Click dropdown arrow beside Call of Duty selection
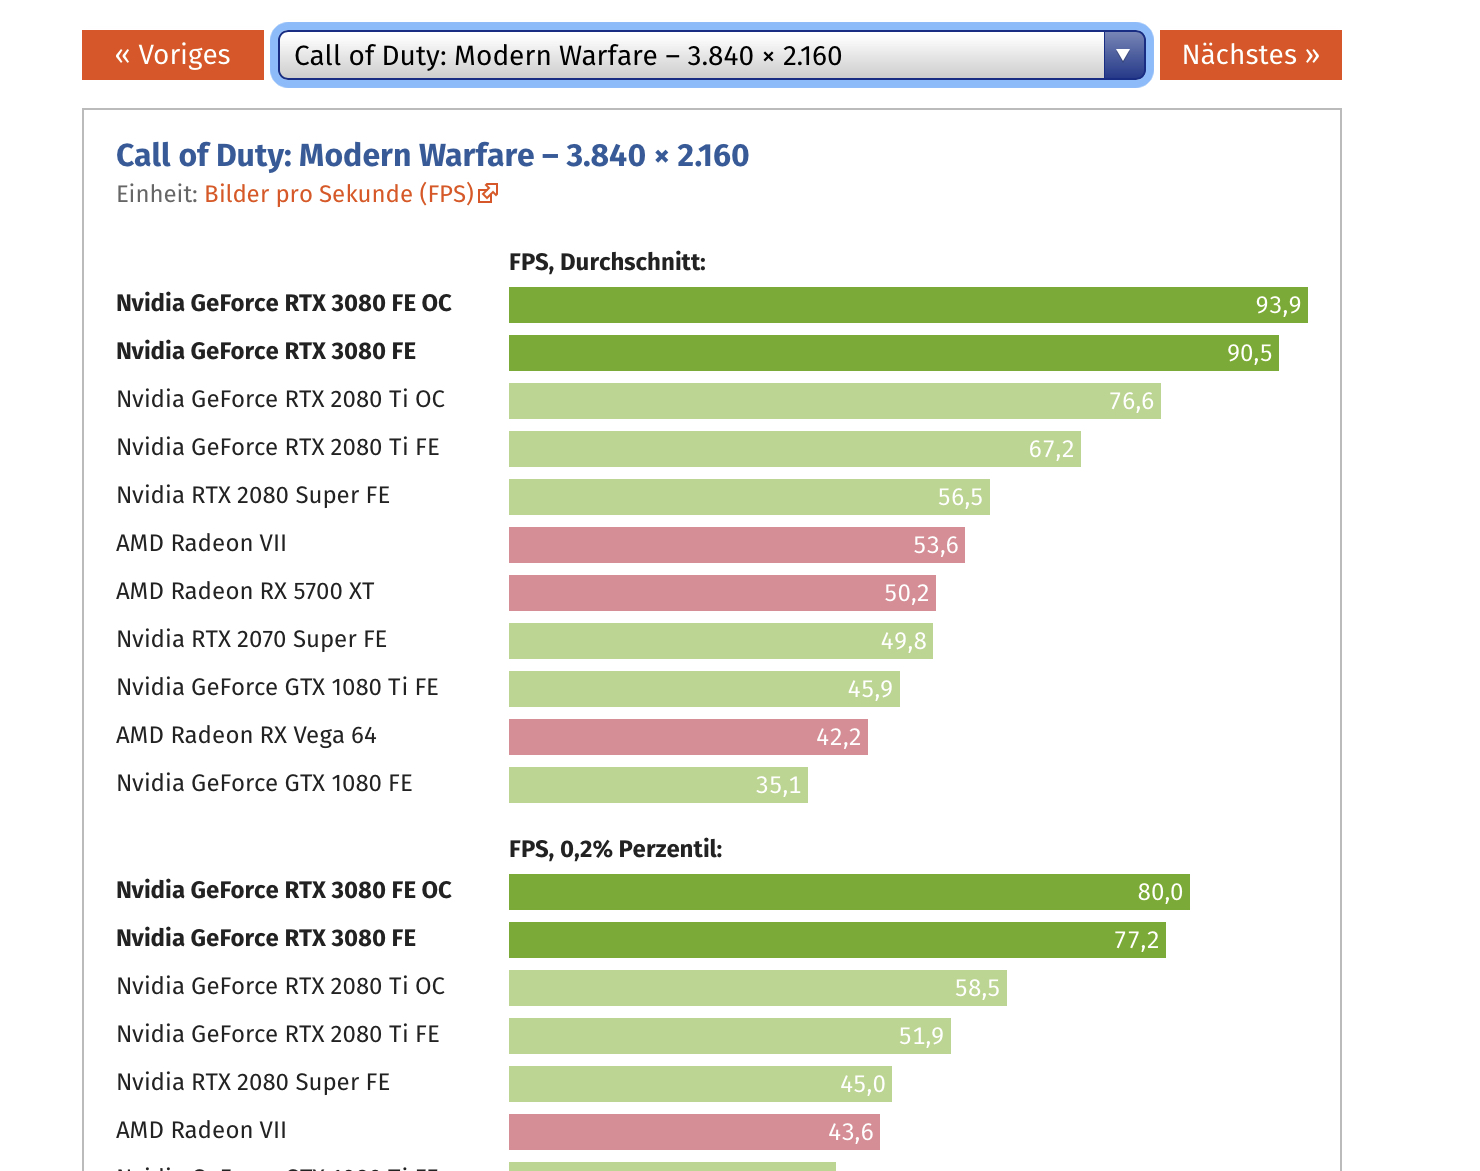 pos(1124,55)
